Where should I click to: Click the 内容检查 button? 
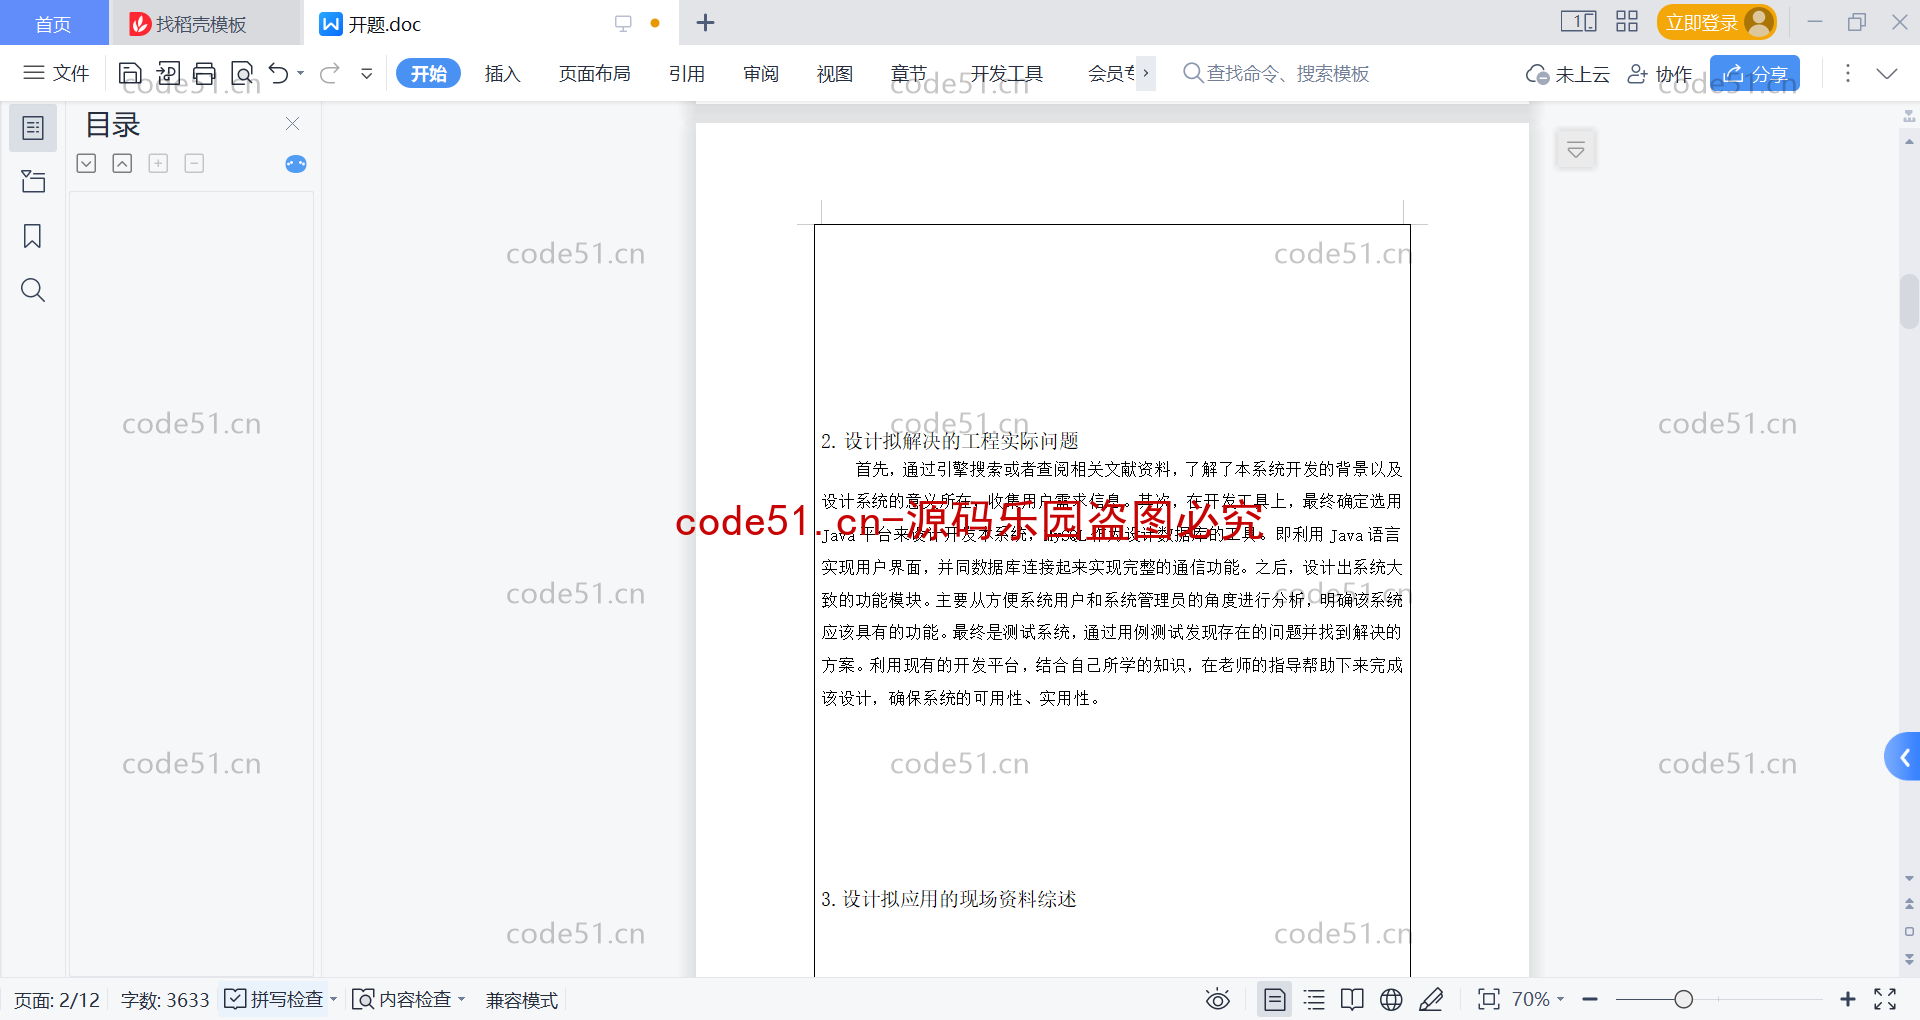tap(403, 999)
